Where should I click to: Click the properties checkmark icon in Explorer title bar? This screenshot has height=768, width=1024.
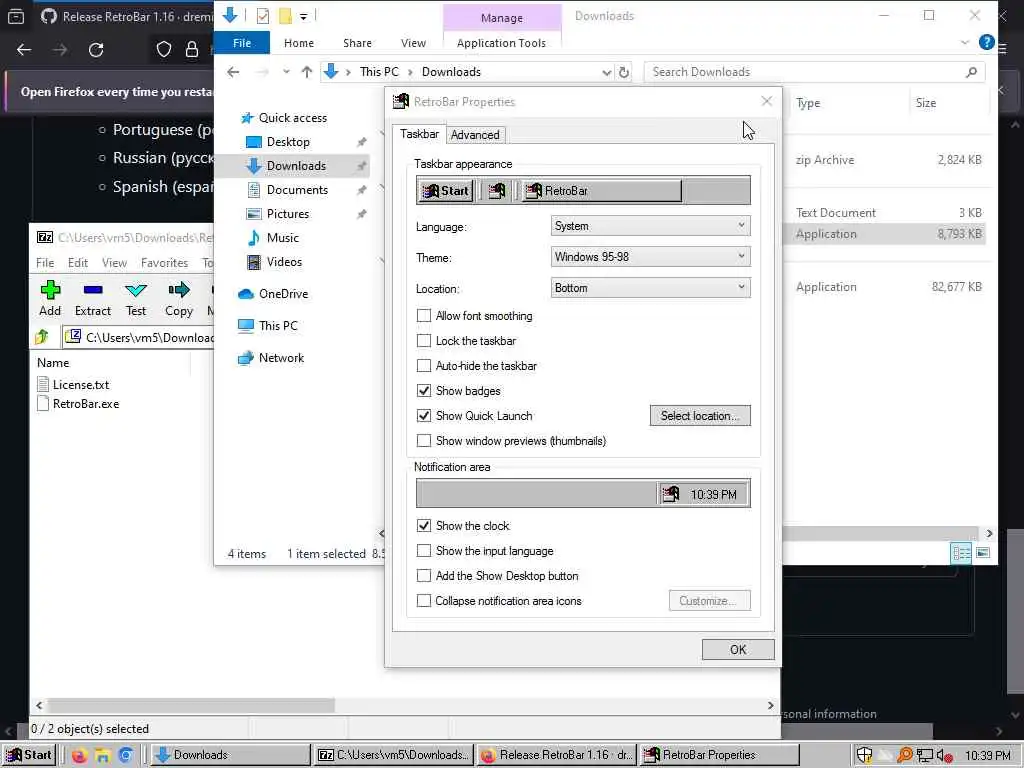263,16
